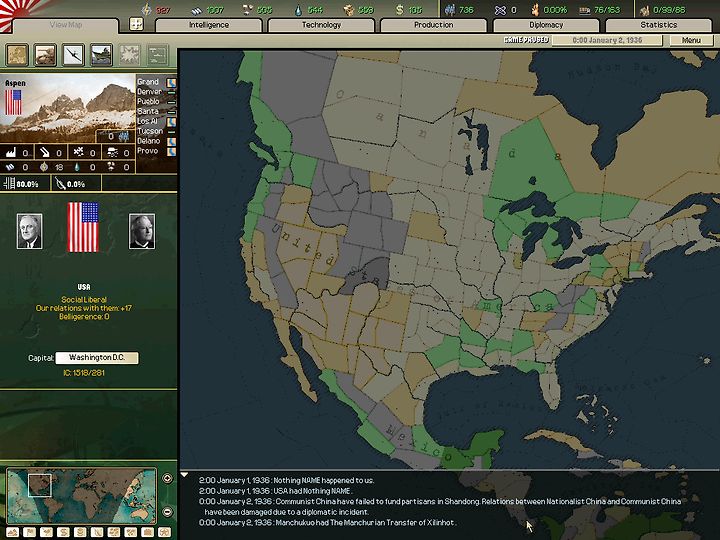The width and height of the screenshot is (720, 540).
Task: Click log entry 'USA had Nothing NAME'
Action: (x=276, y=491)
